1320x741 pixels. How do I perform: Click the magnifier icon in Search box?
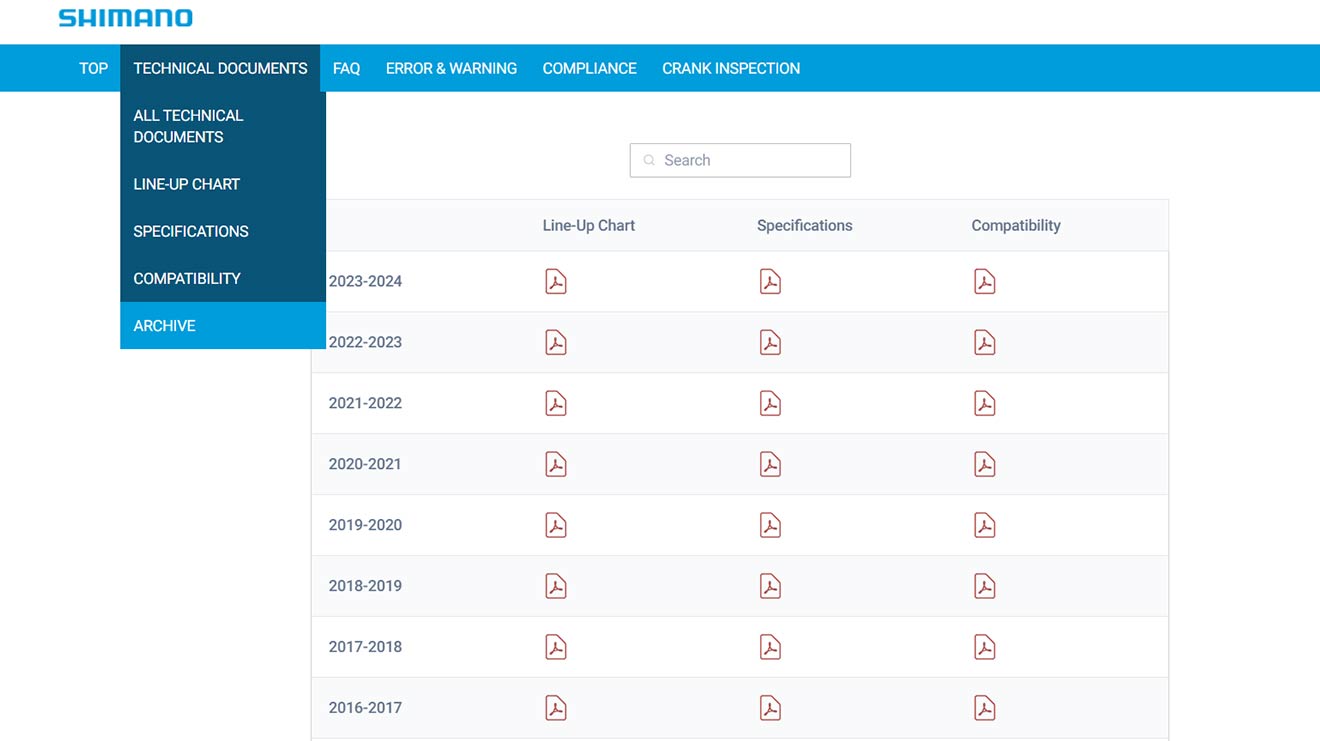650,160
